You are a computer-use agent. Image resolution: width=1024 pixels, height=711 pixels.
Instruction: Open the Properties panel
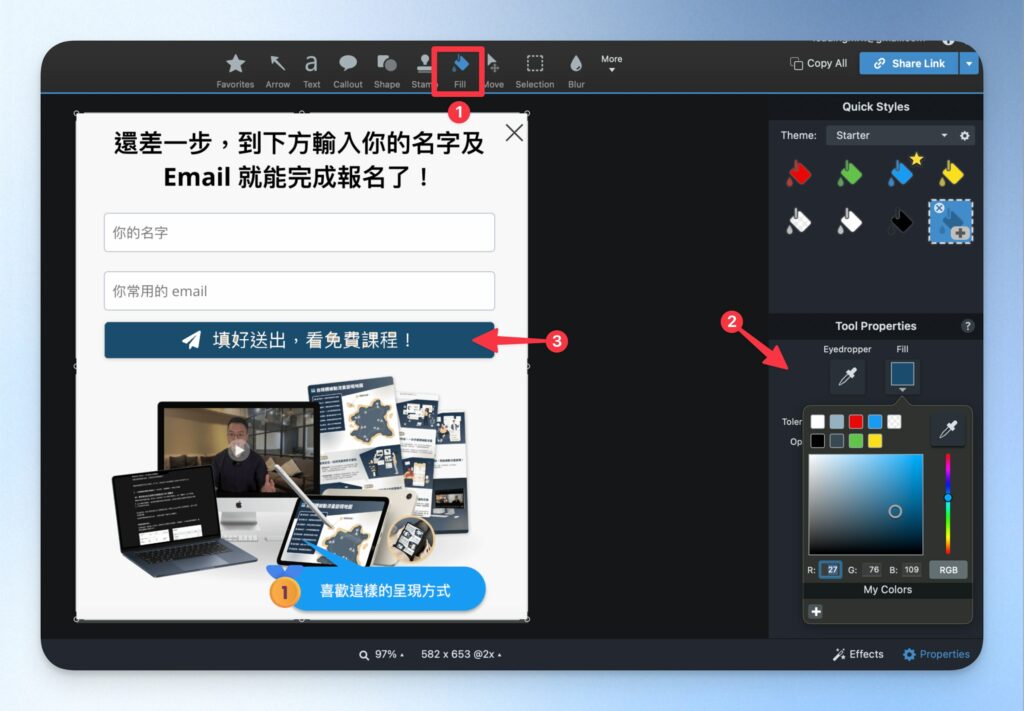point(936,654)
